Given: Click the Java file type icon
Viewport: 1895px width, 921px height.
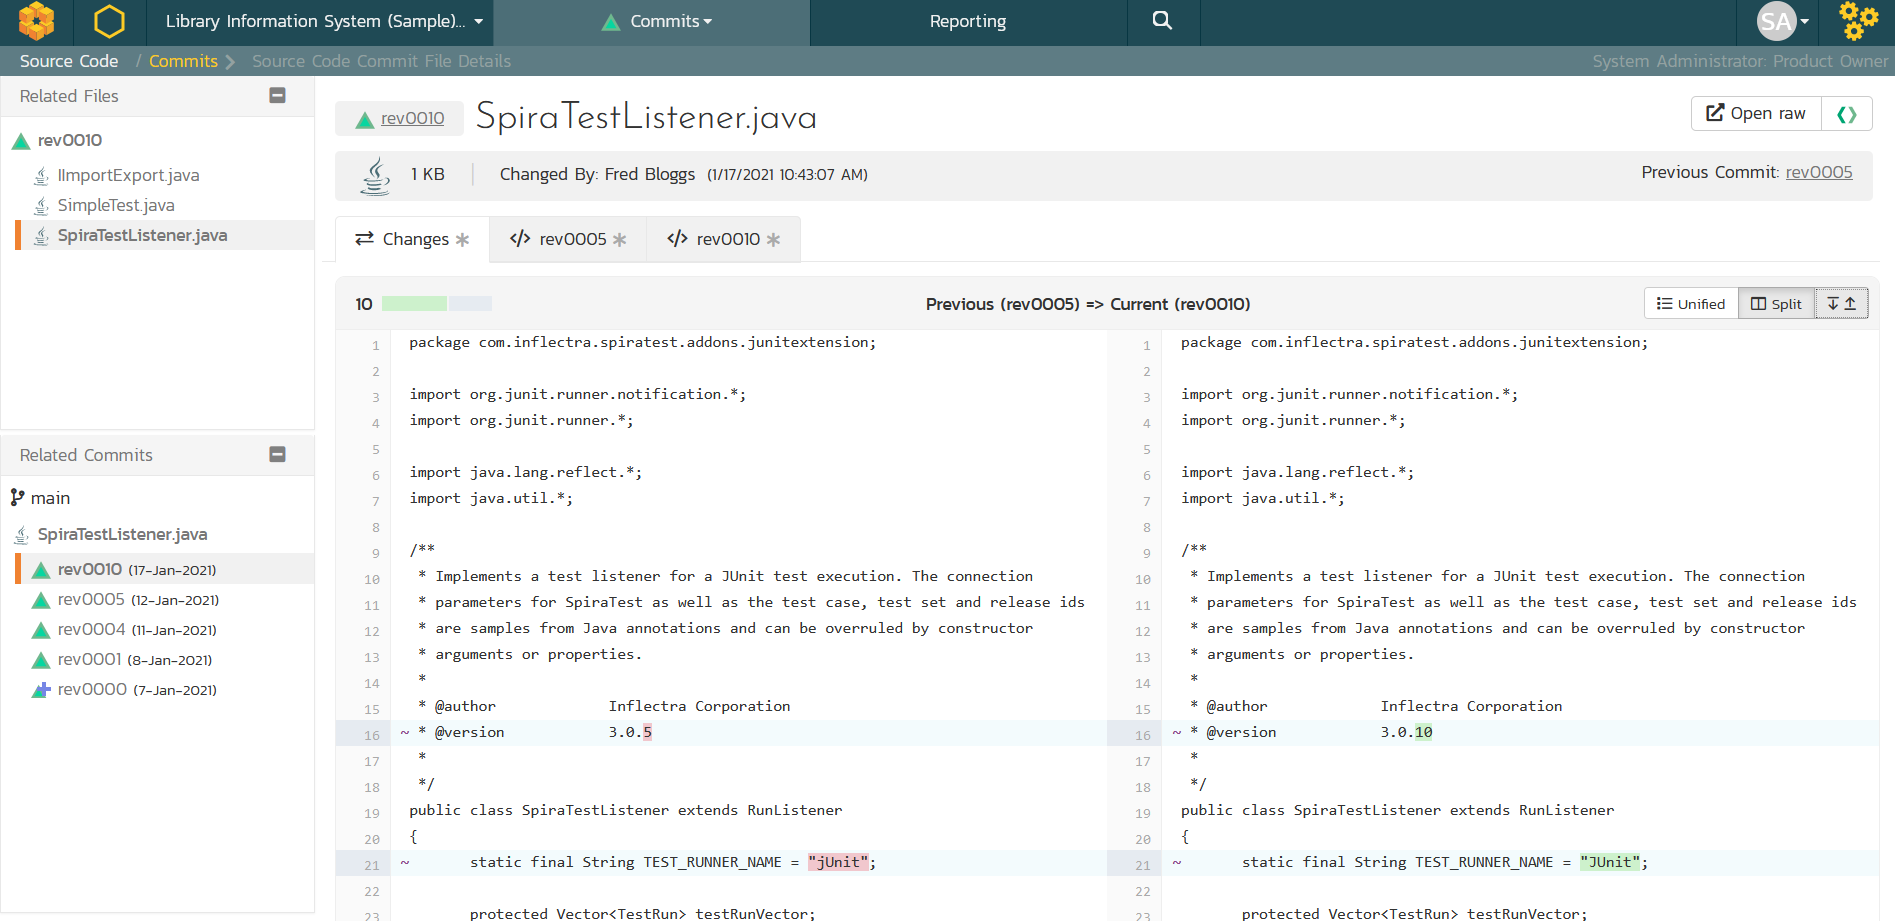Looking at the screenshot, I should [x=376, y=176].
